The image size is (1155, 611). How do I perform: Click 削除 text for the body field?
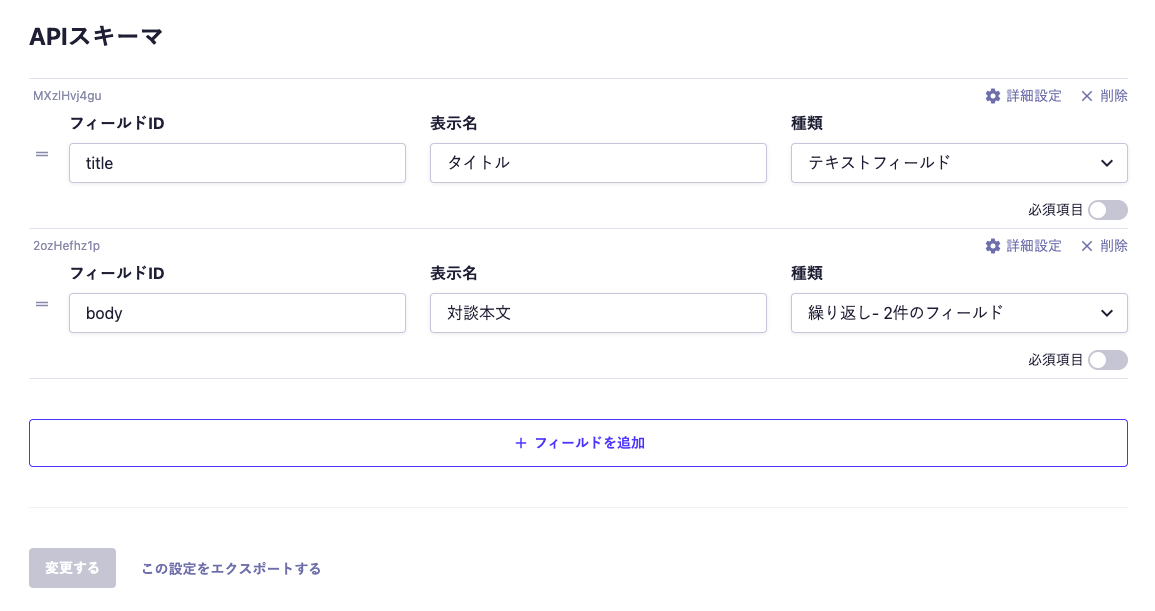[x=1114, y=246]
